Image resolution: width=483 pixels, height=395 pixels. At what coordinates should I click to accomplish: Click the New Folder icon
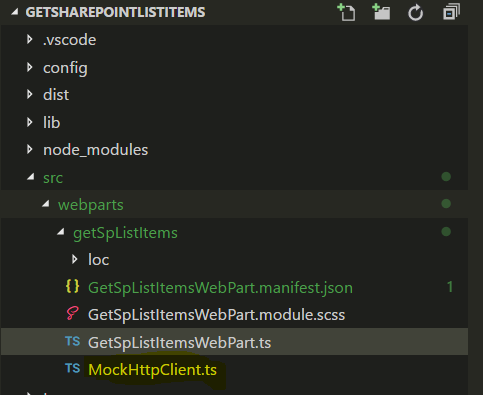381,12
